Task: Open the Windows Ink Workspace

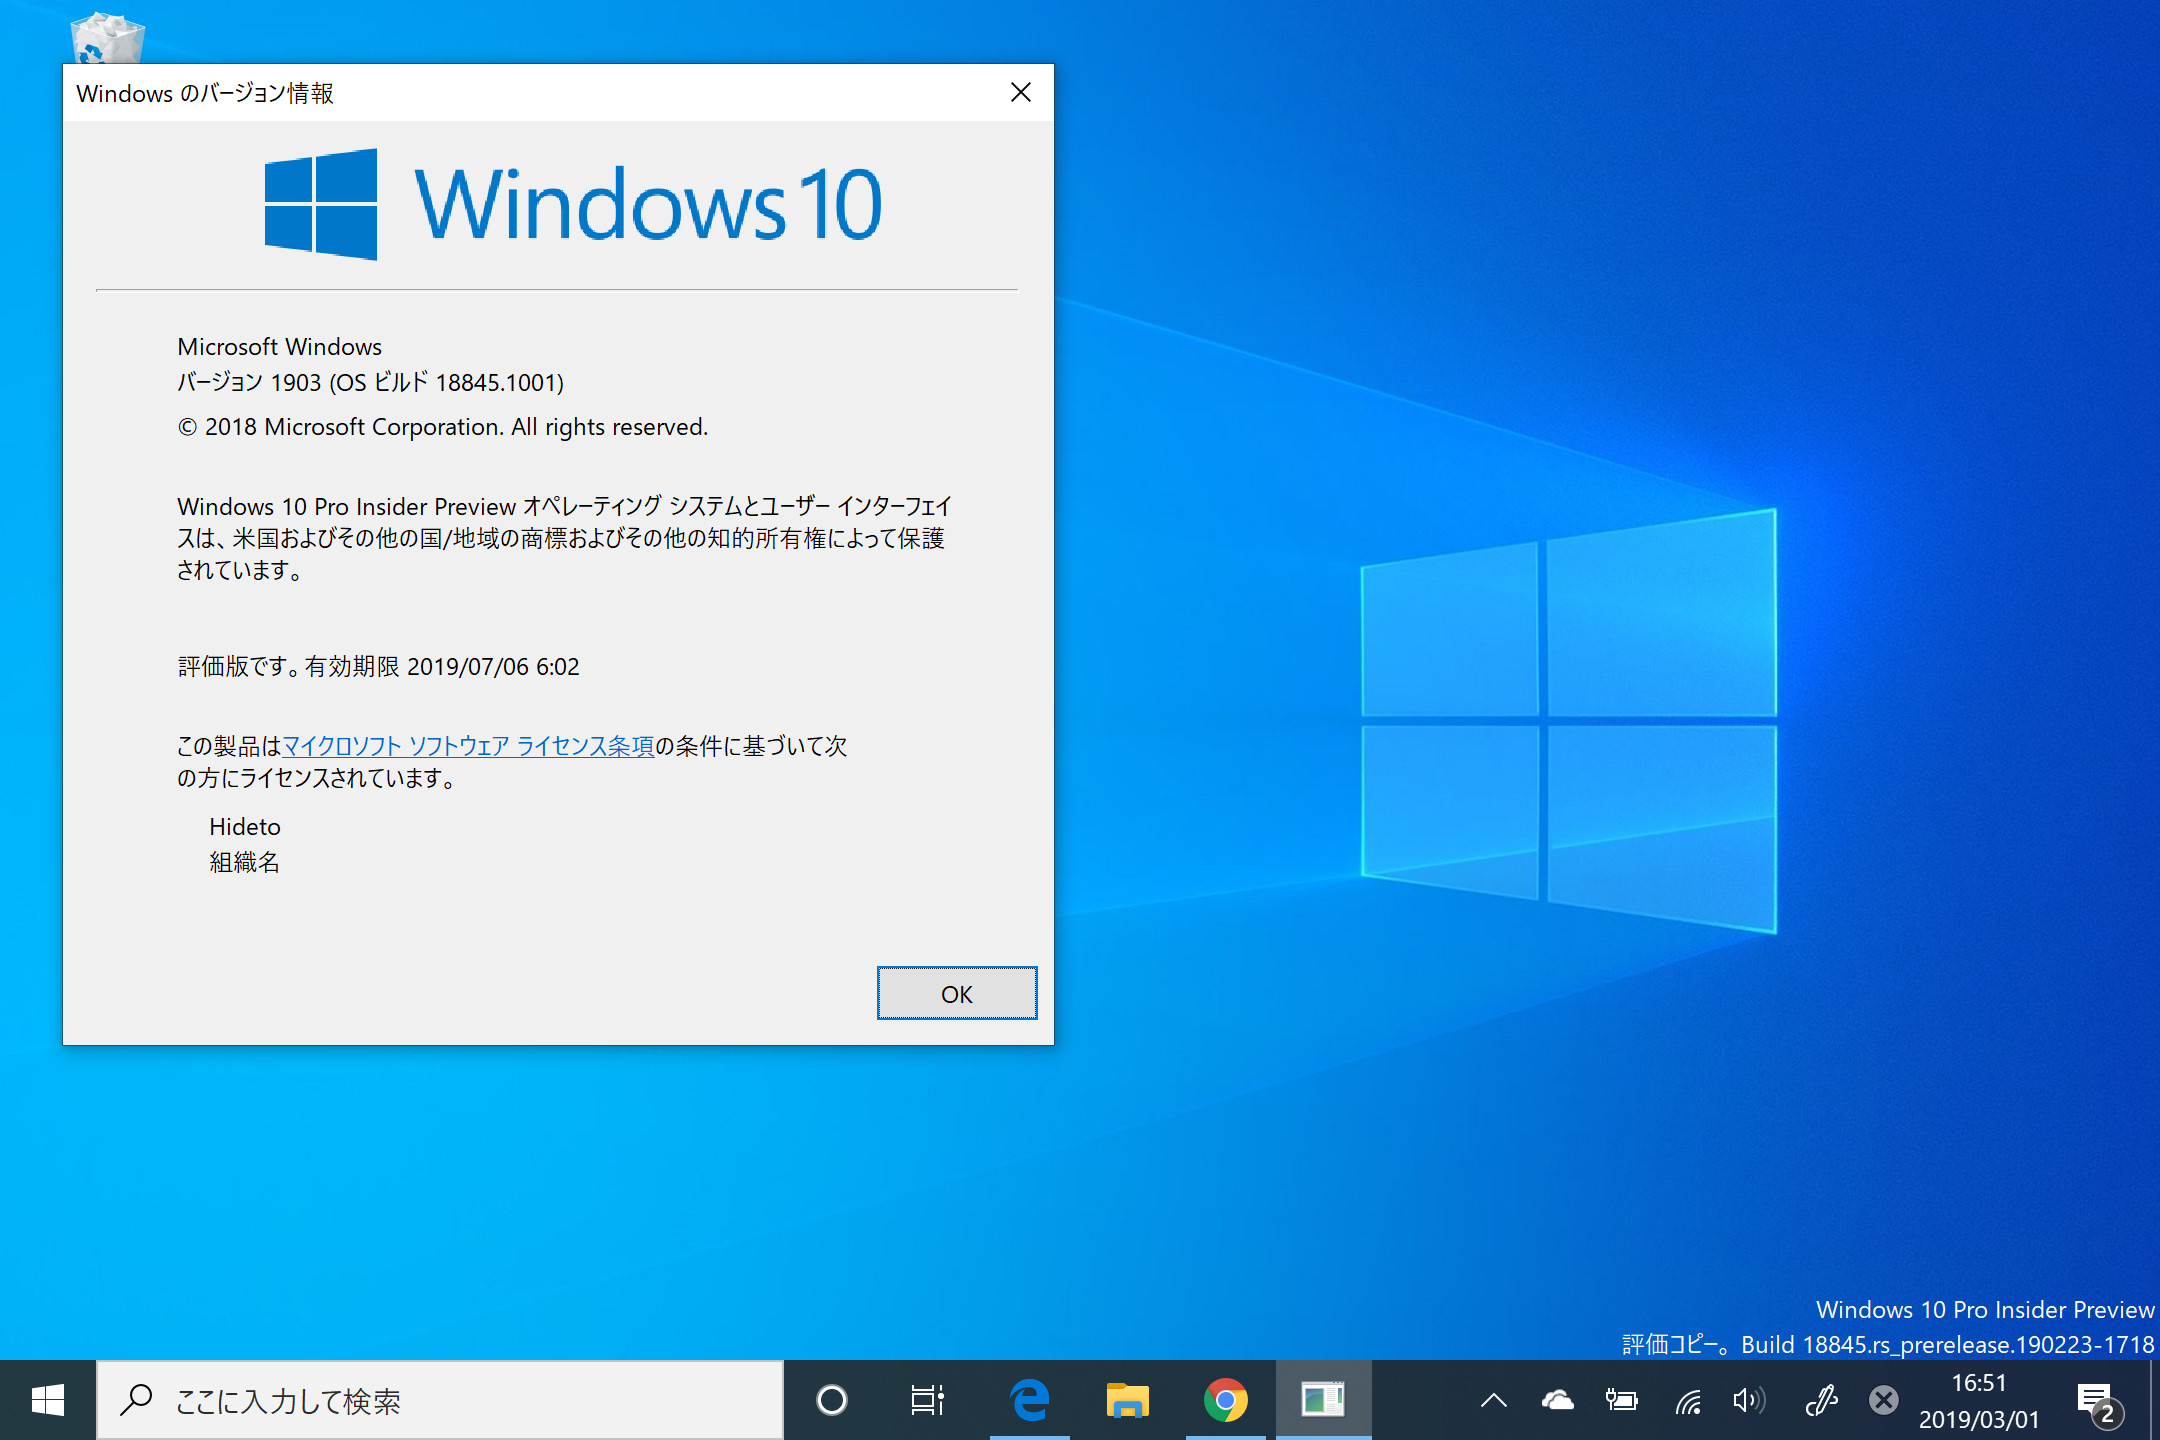Action: coord(1820,1400)
